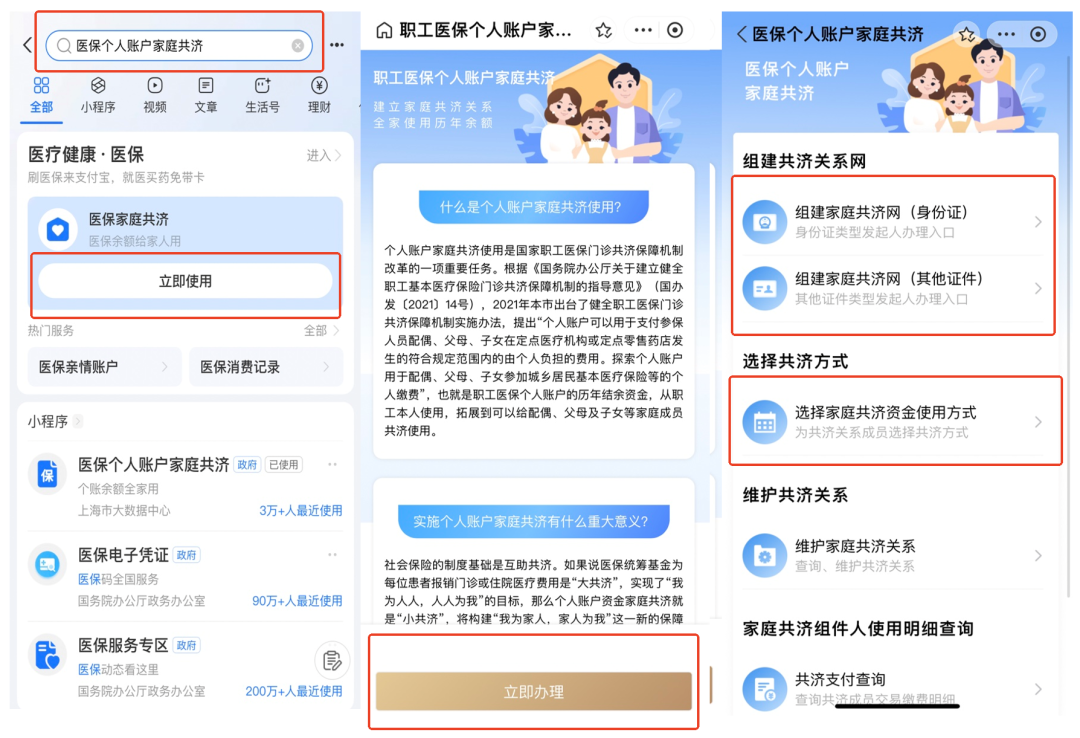
Task: Favorite right panel page with star icon
Action: [x=966, y=34]
